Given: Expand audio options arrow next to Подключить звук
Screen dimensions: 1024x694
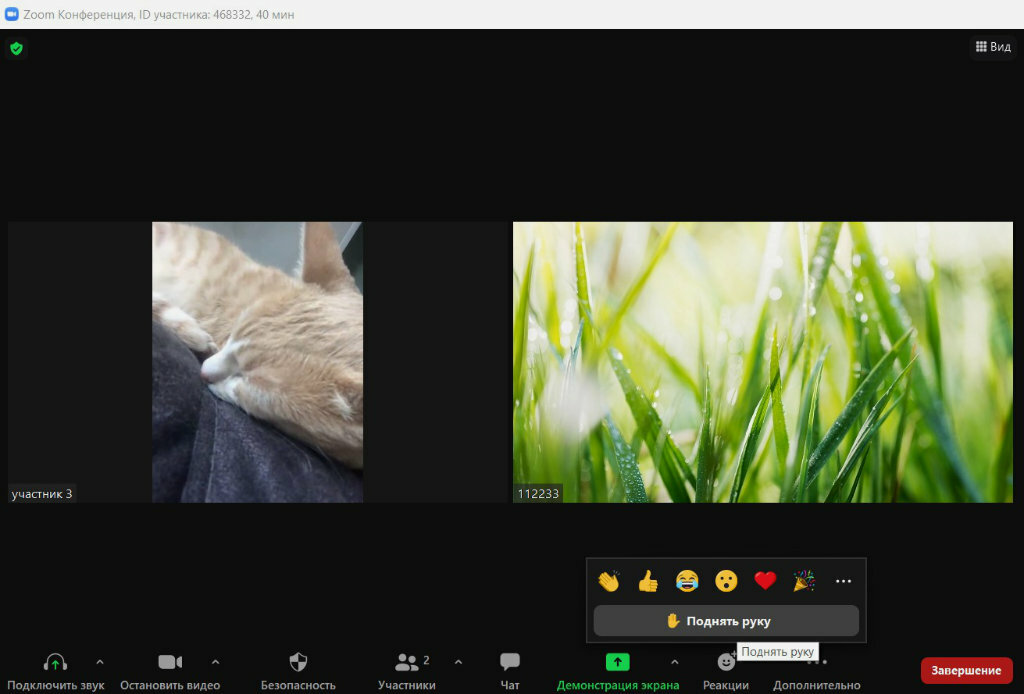Looking at the screenshot, I should click(x=99, y=662).
